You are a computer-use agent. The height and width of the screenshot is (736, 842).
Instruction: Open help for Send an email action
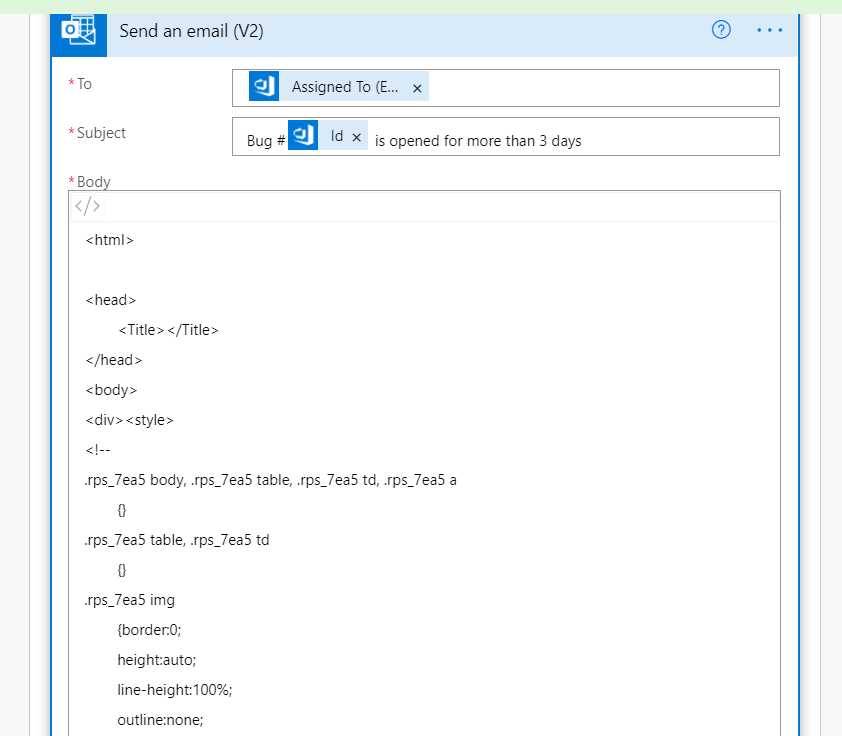point(721,30)
